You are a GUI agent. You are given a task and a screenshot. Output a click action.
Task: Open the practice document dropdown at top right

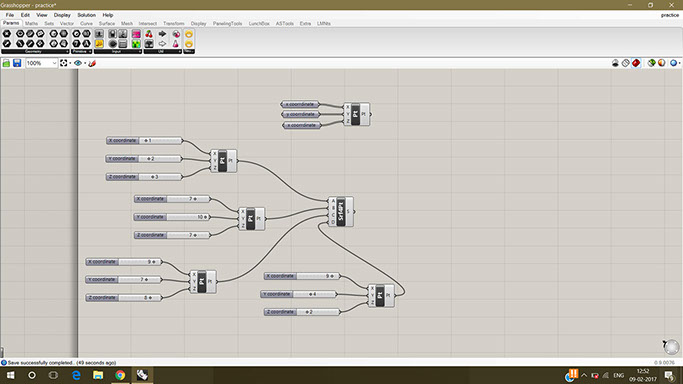point(669,15)
